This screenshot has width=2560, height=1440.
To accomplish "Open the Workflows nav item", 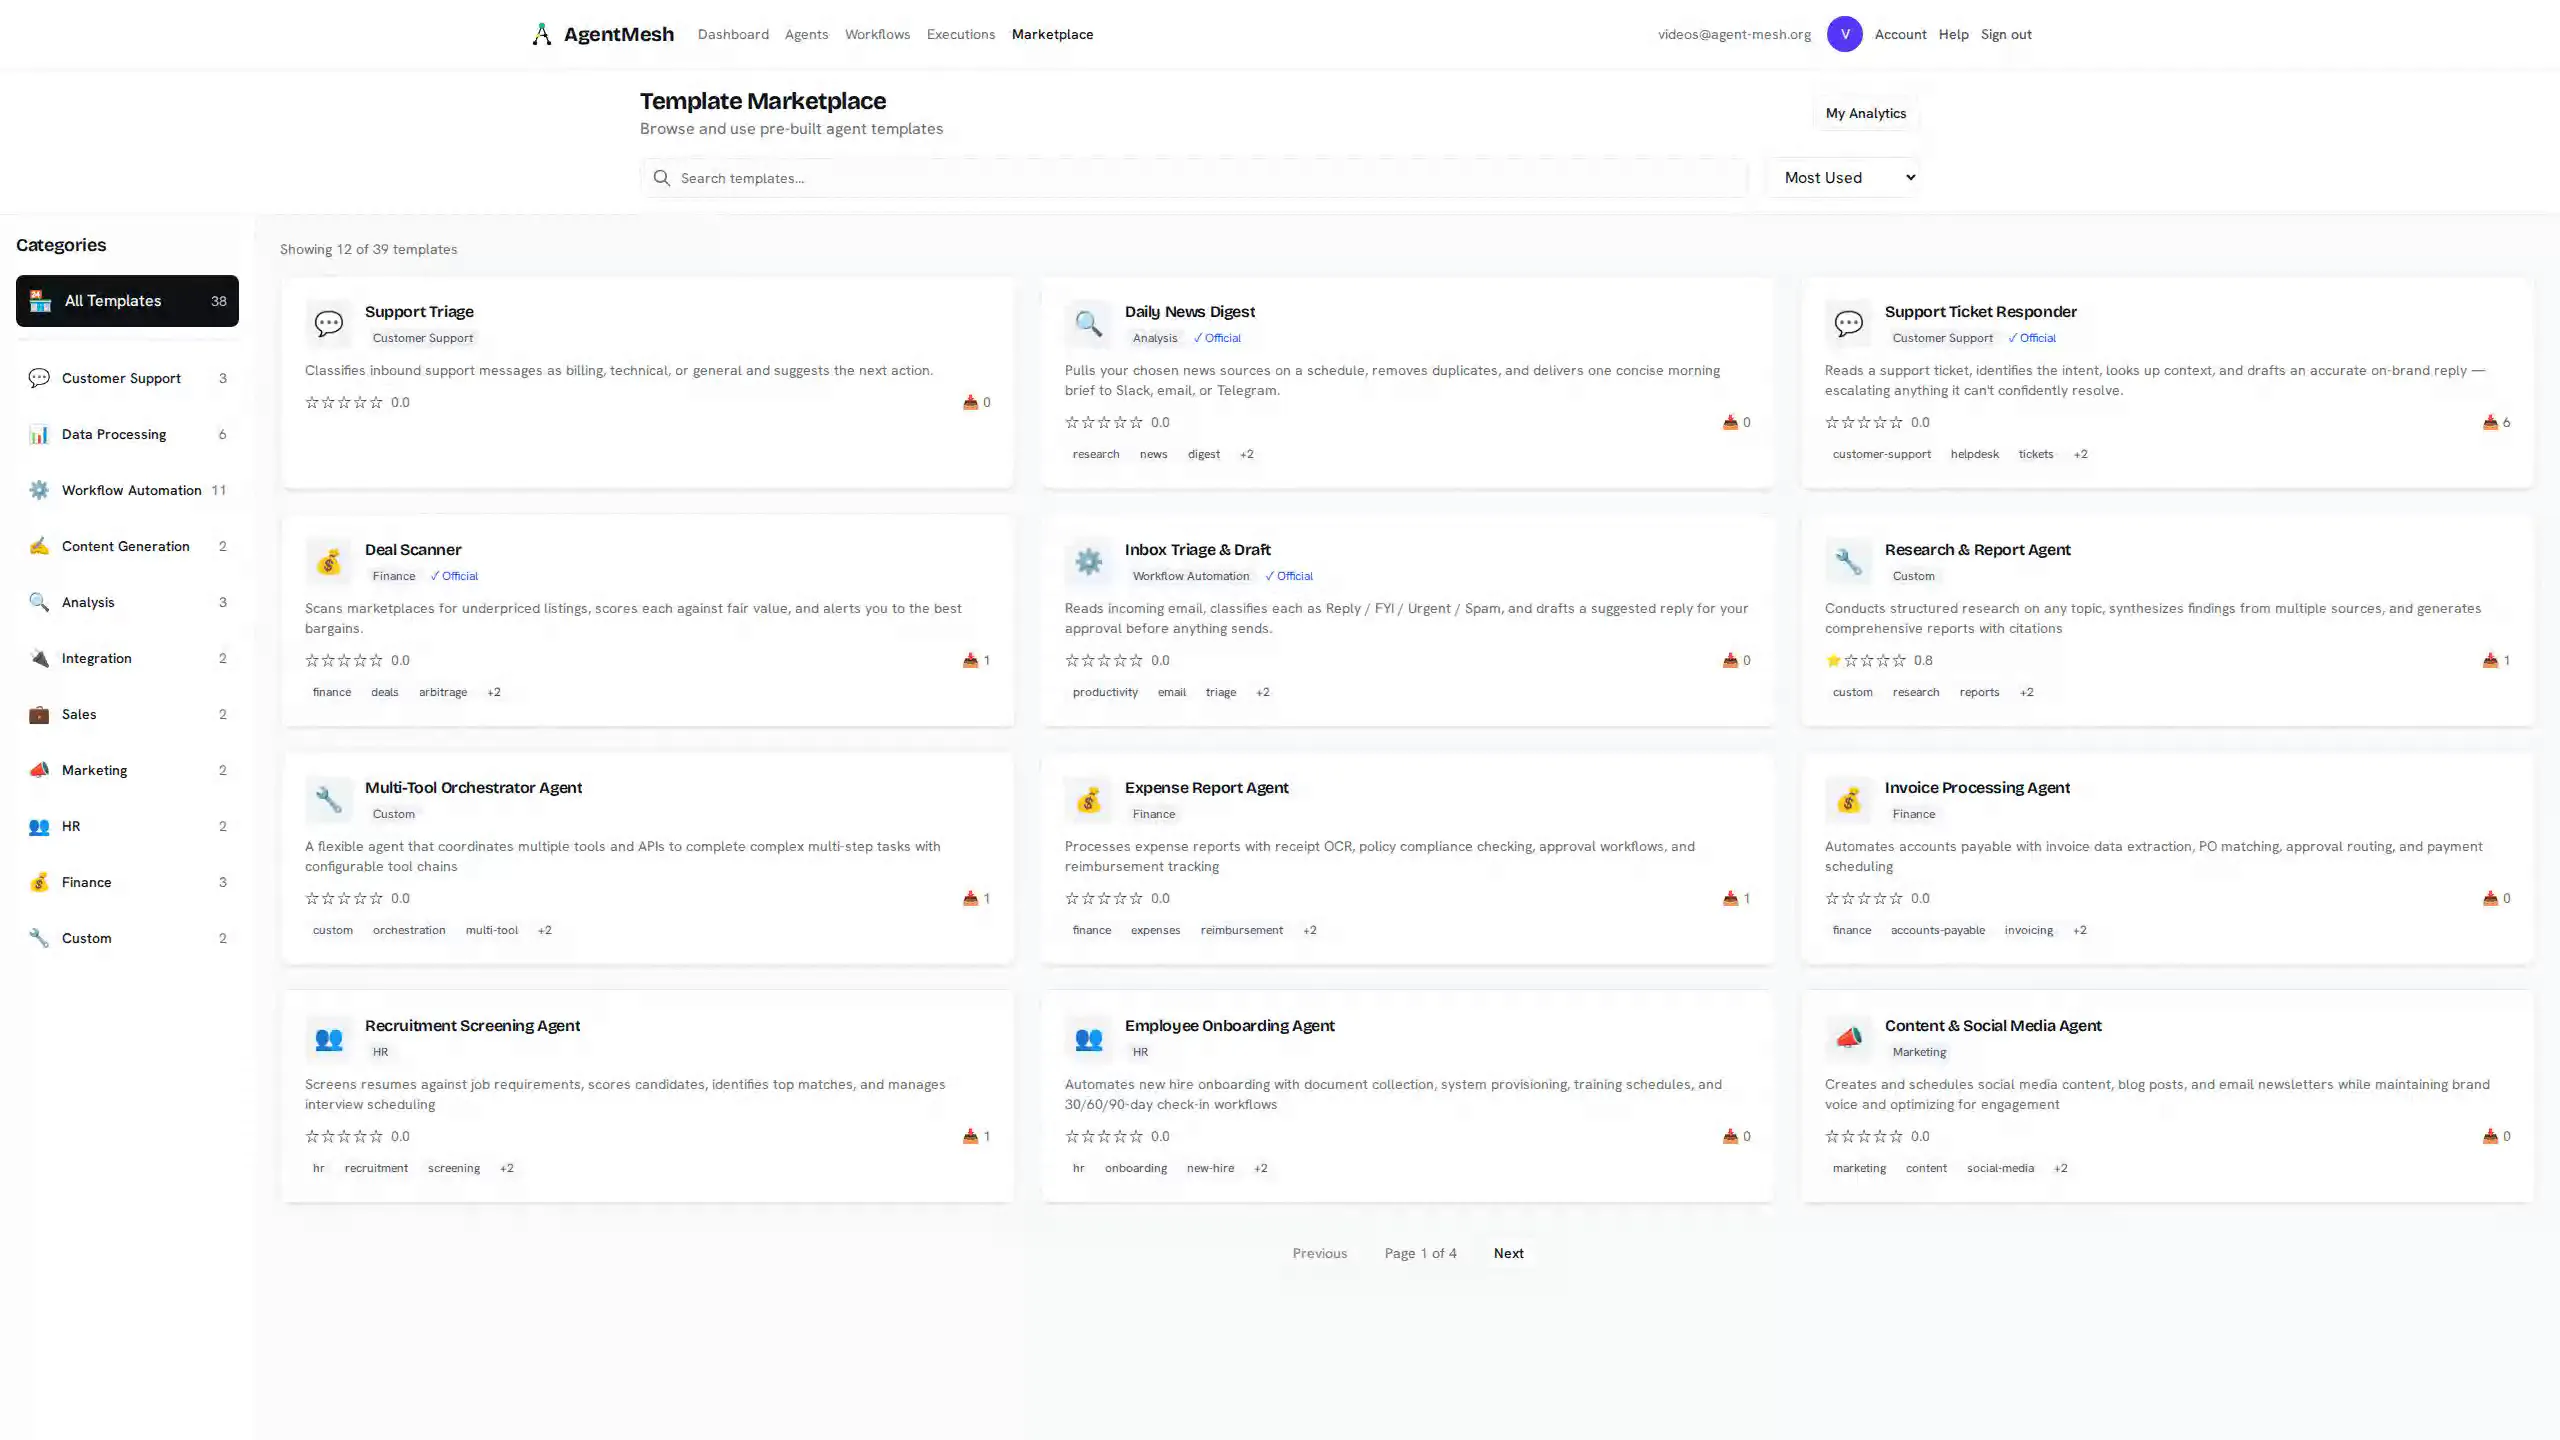I will (877, 34).
